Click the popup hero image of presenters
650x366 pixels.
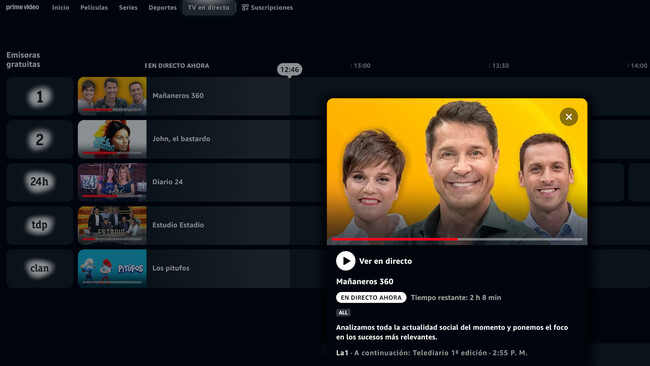point(457,171)
